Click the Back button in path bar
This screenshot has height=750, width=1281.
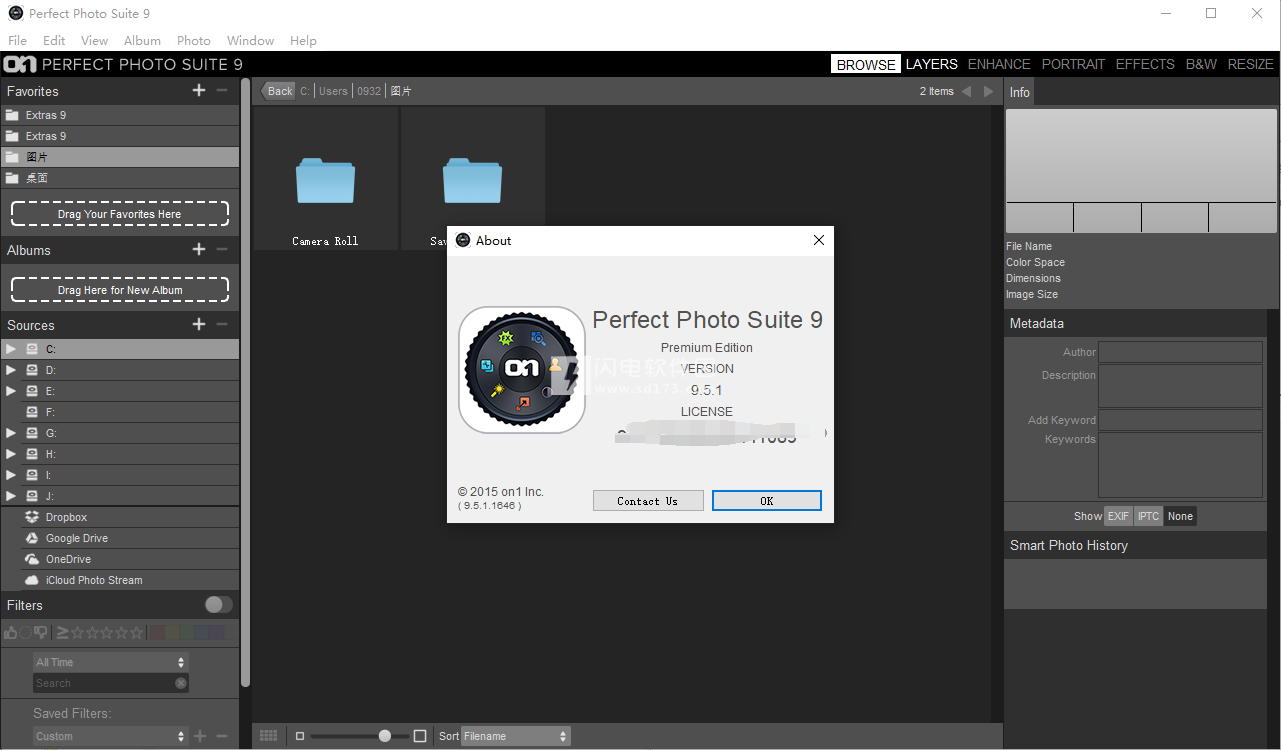click(278, 91)
